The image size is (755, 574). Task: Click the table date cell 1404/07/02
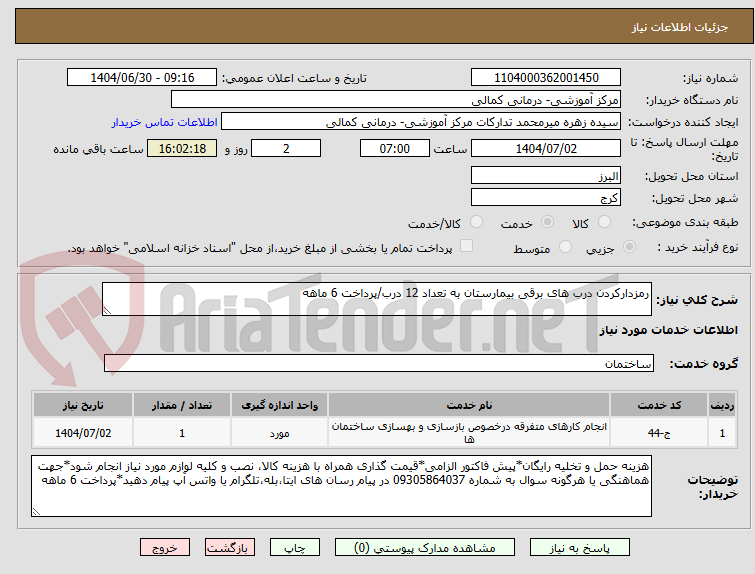[x=83, y=432]
